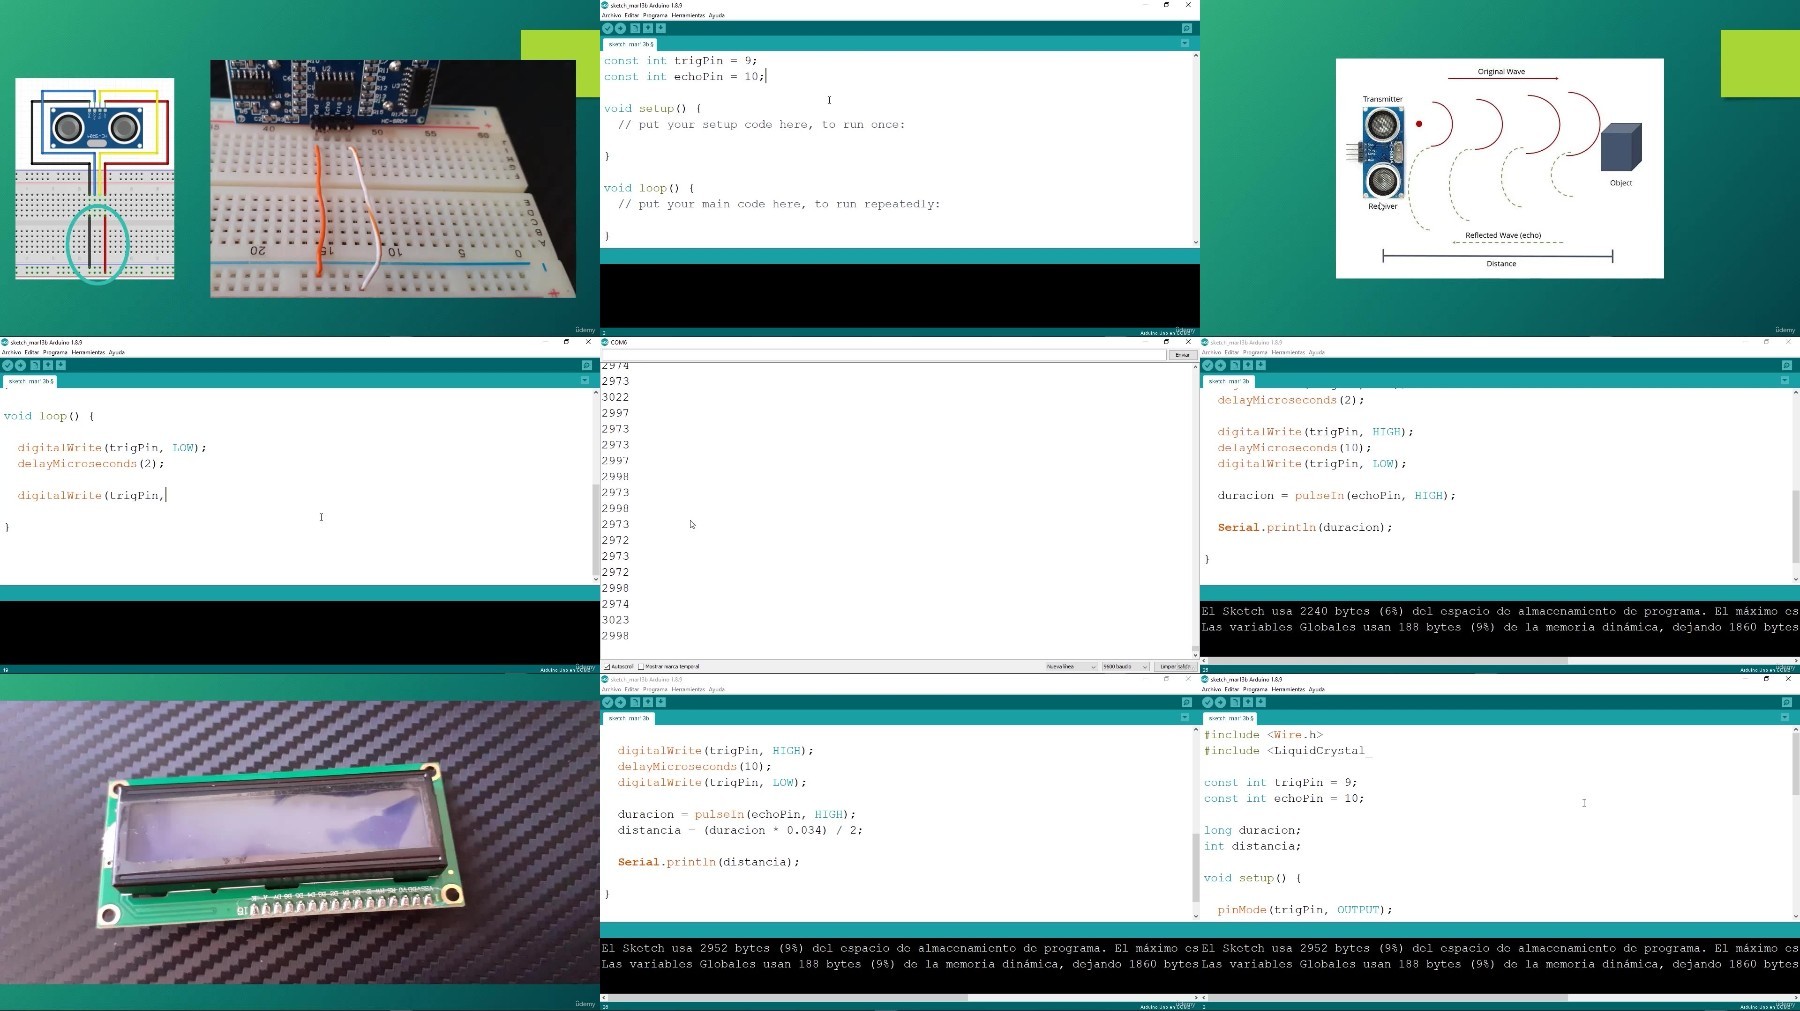Open the 9600 baudio baud rate dropdown
The width and height of the screenshot is (1800, 1011).
point(1125,666)
